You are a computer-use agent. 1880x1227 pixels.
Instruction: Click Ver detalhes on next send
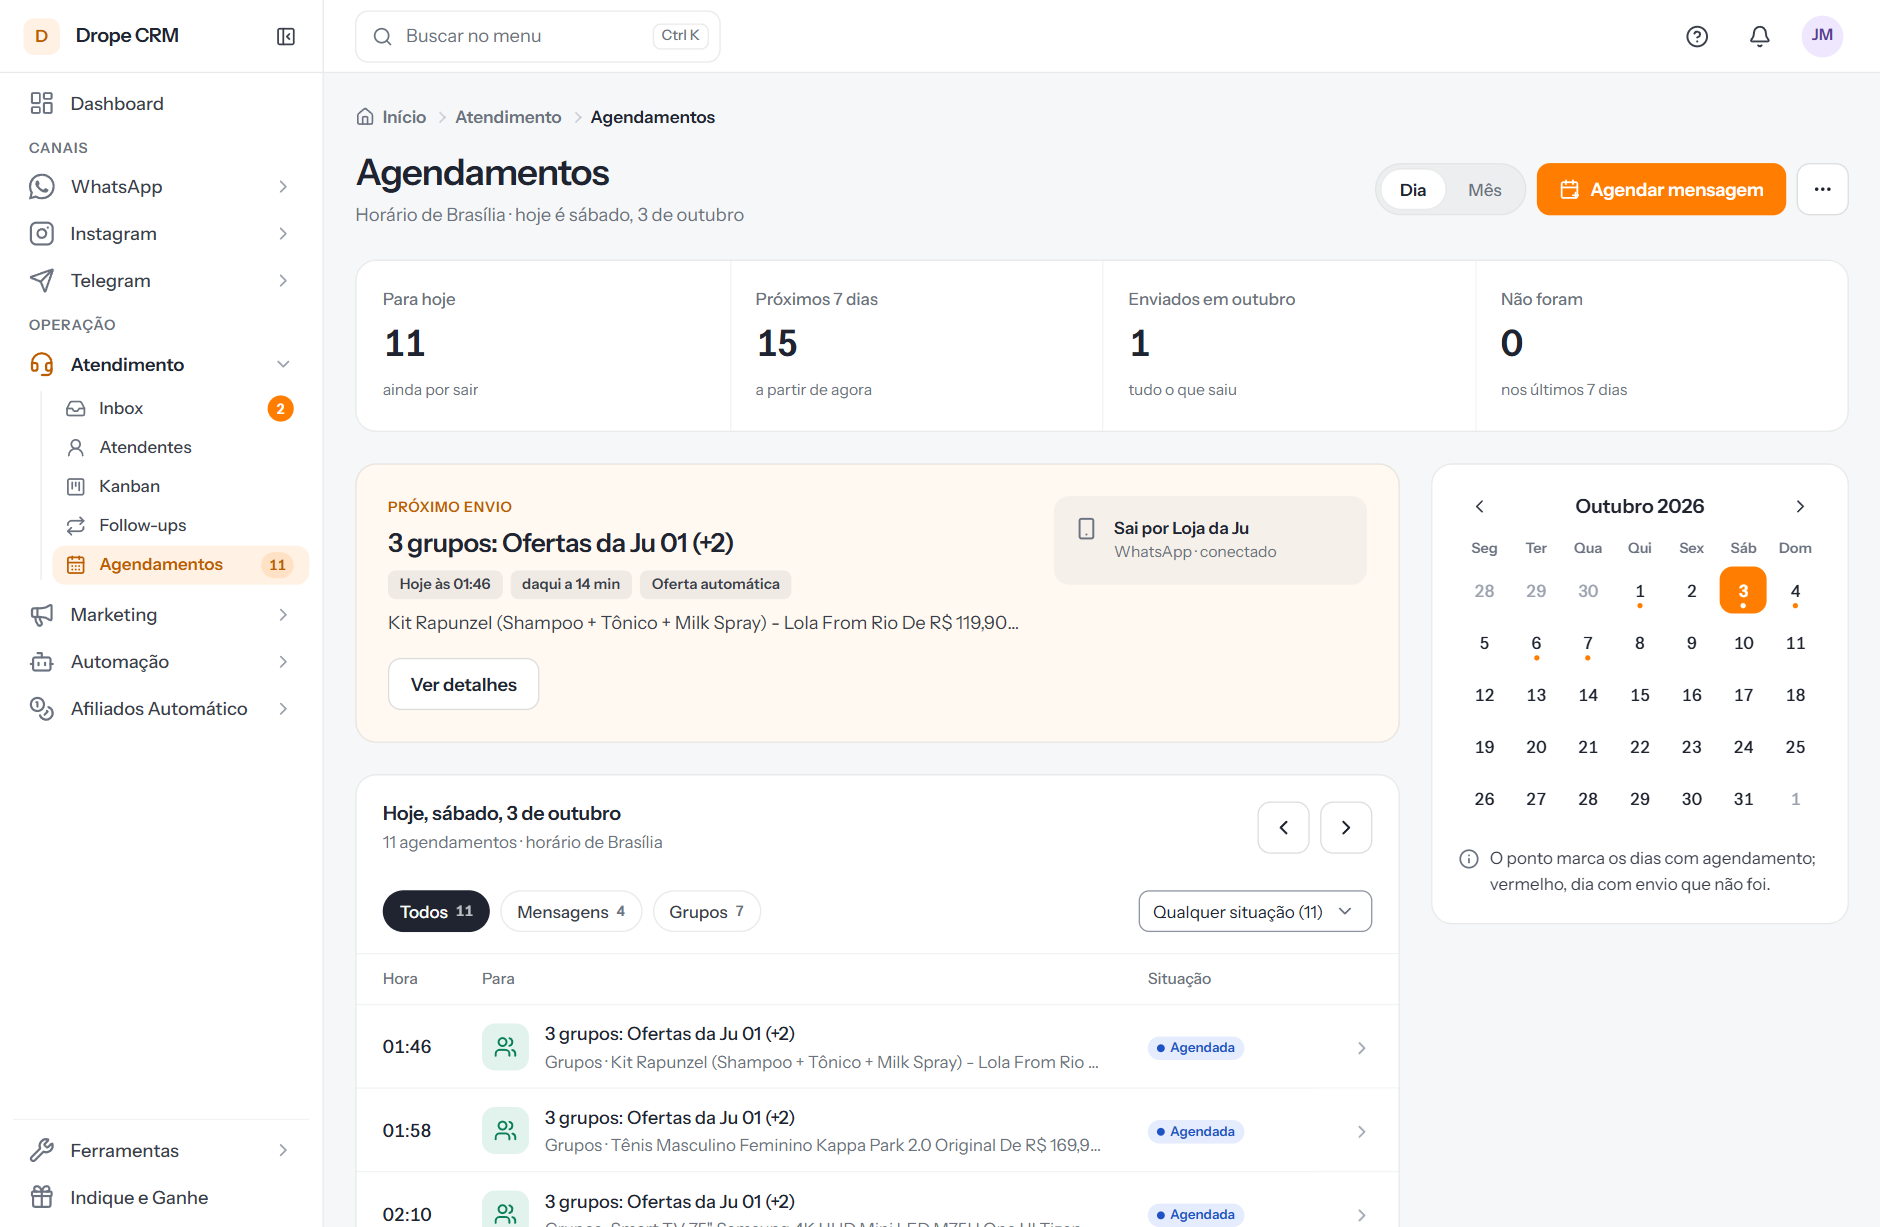(463, 684)
